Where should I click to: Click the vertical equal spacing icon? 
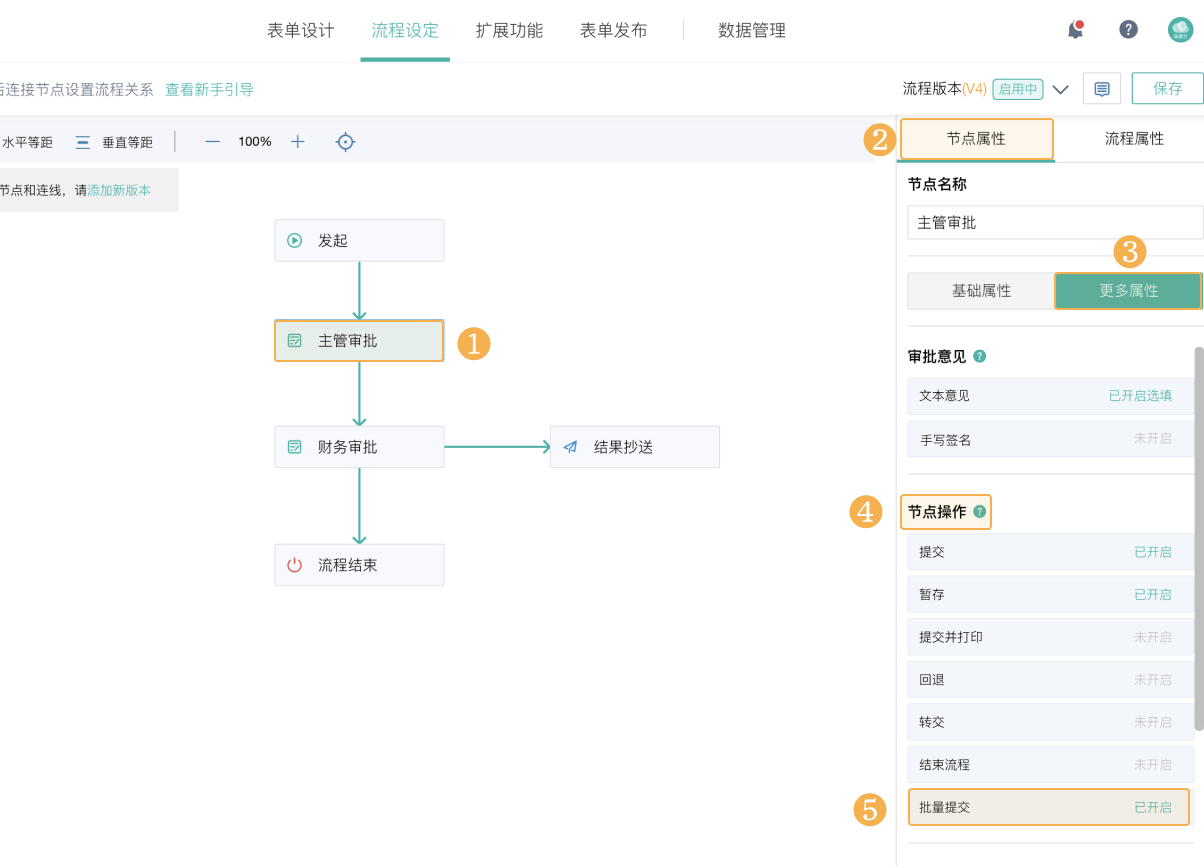(x=83, y=142)
